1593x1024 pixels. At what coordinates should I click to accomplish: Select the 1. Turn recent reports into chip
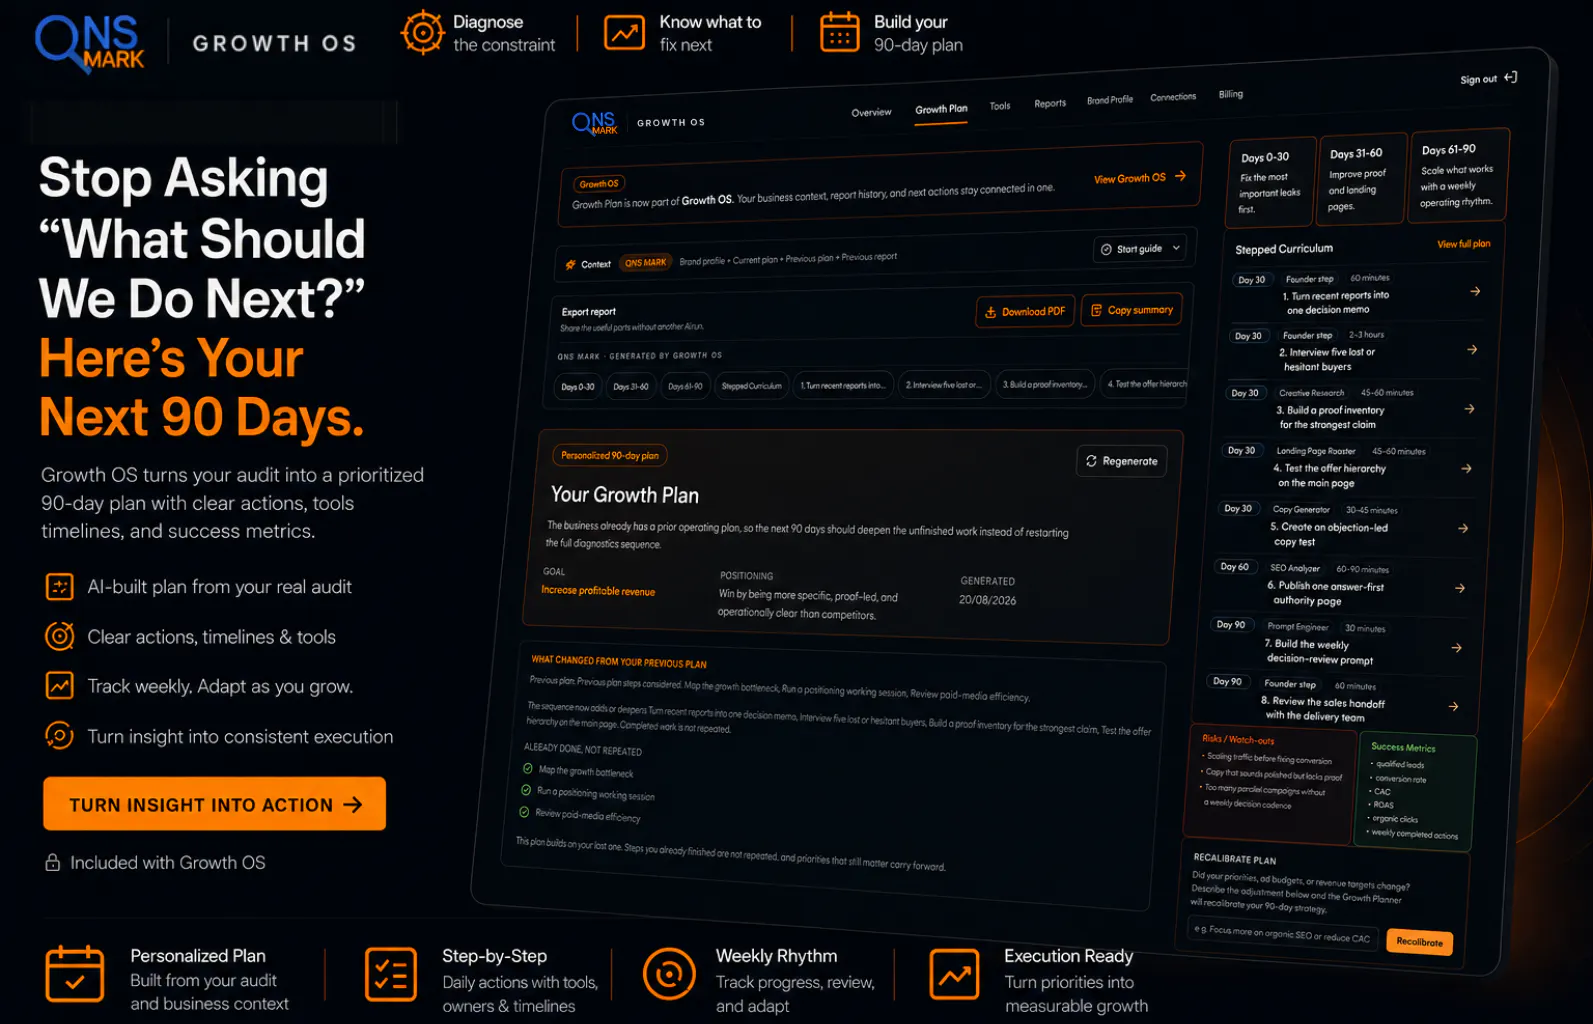[x=842, y=385]
